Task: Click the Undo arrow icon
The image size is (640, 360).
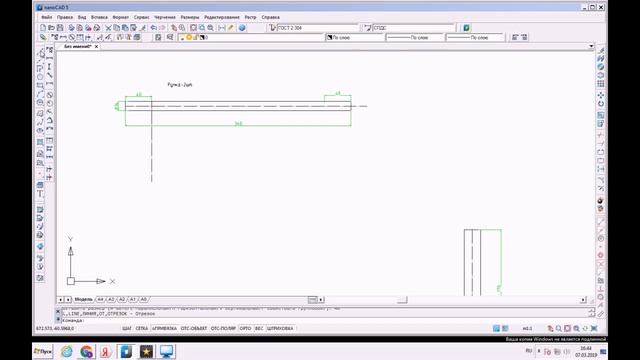Action: point(153,28)
